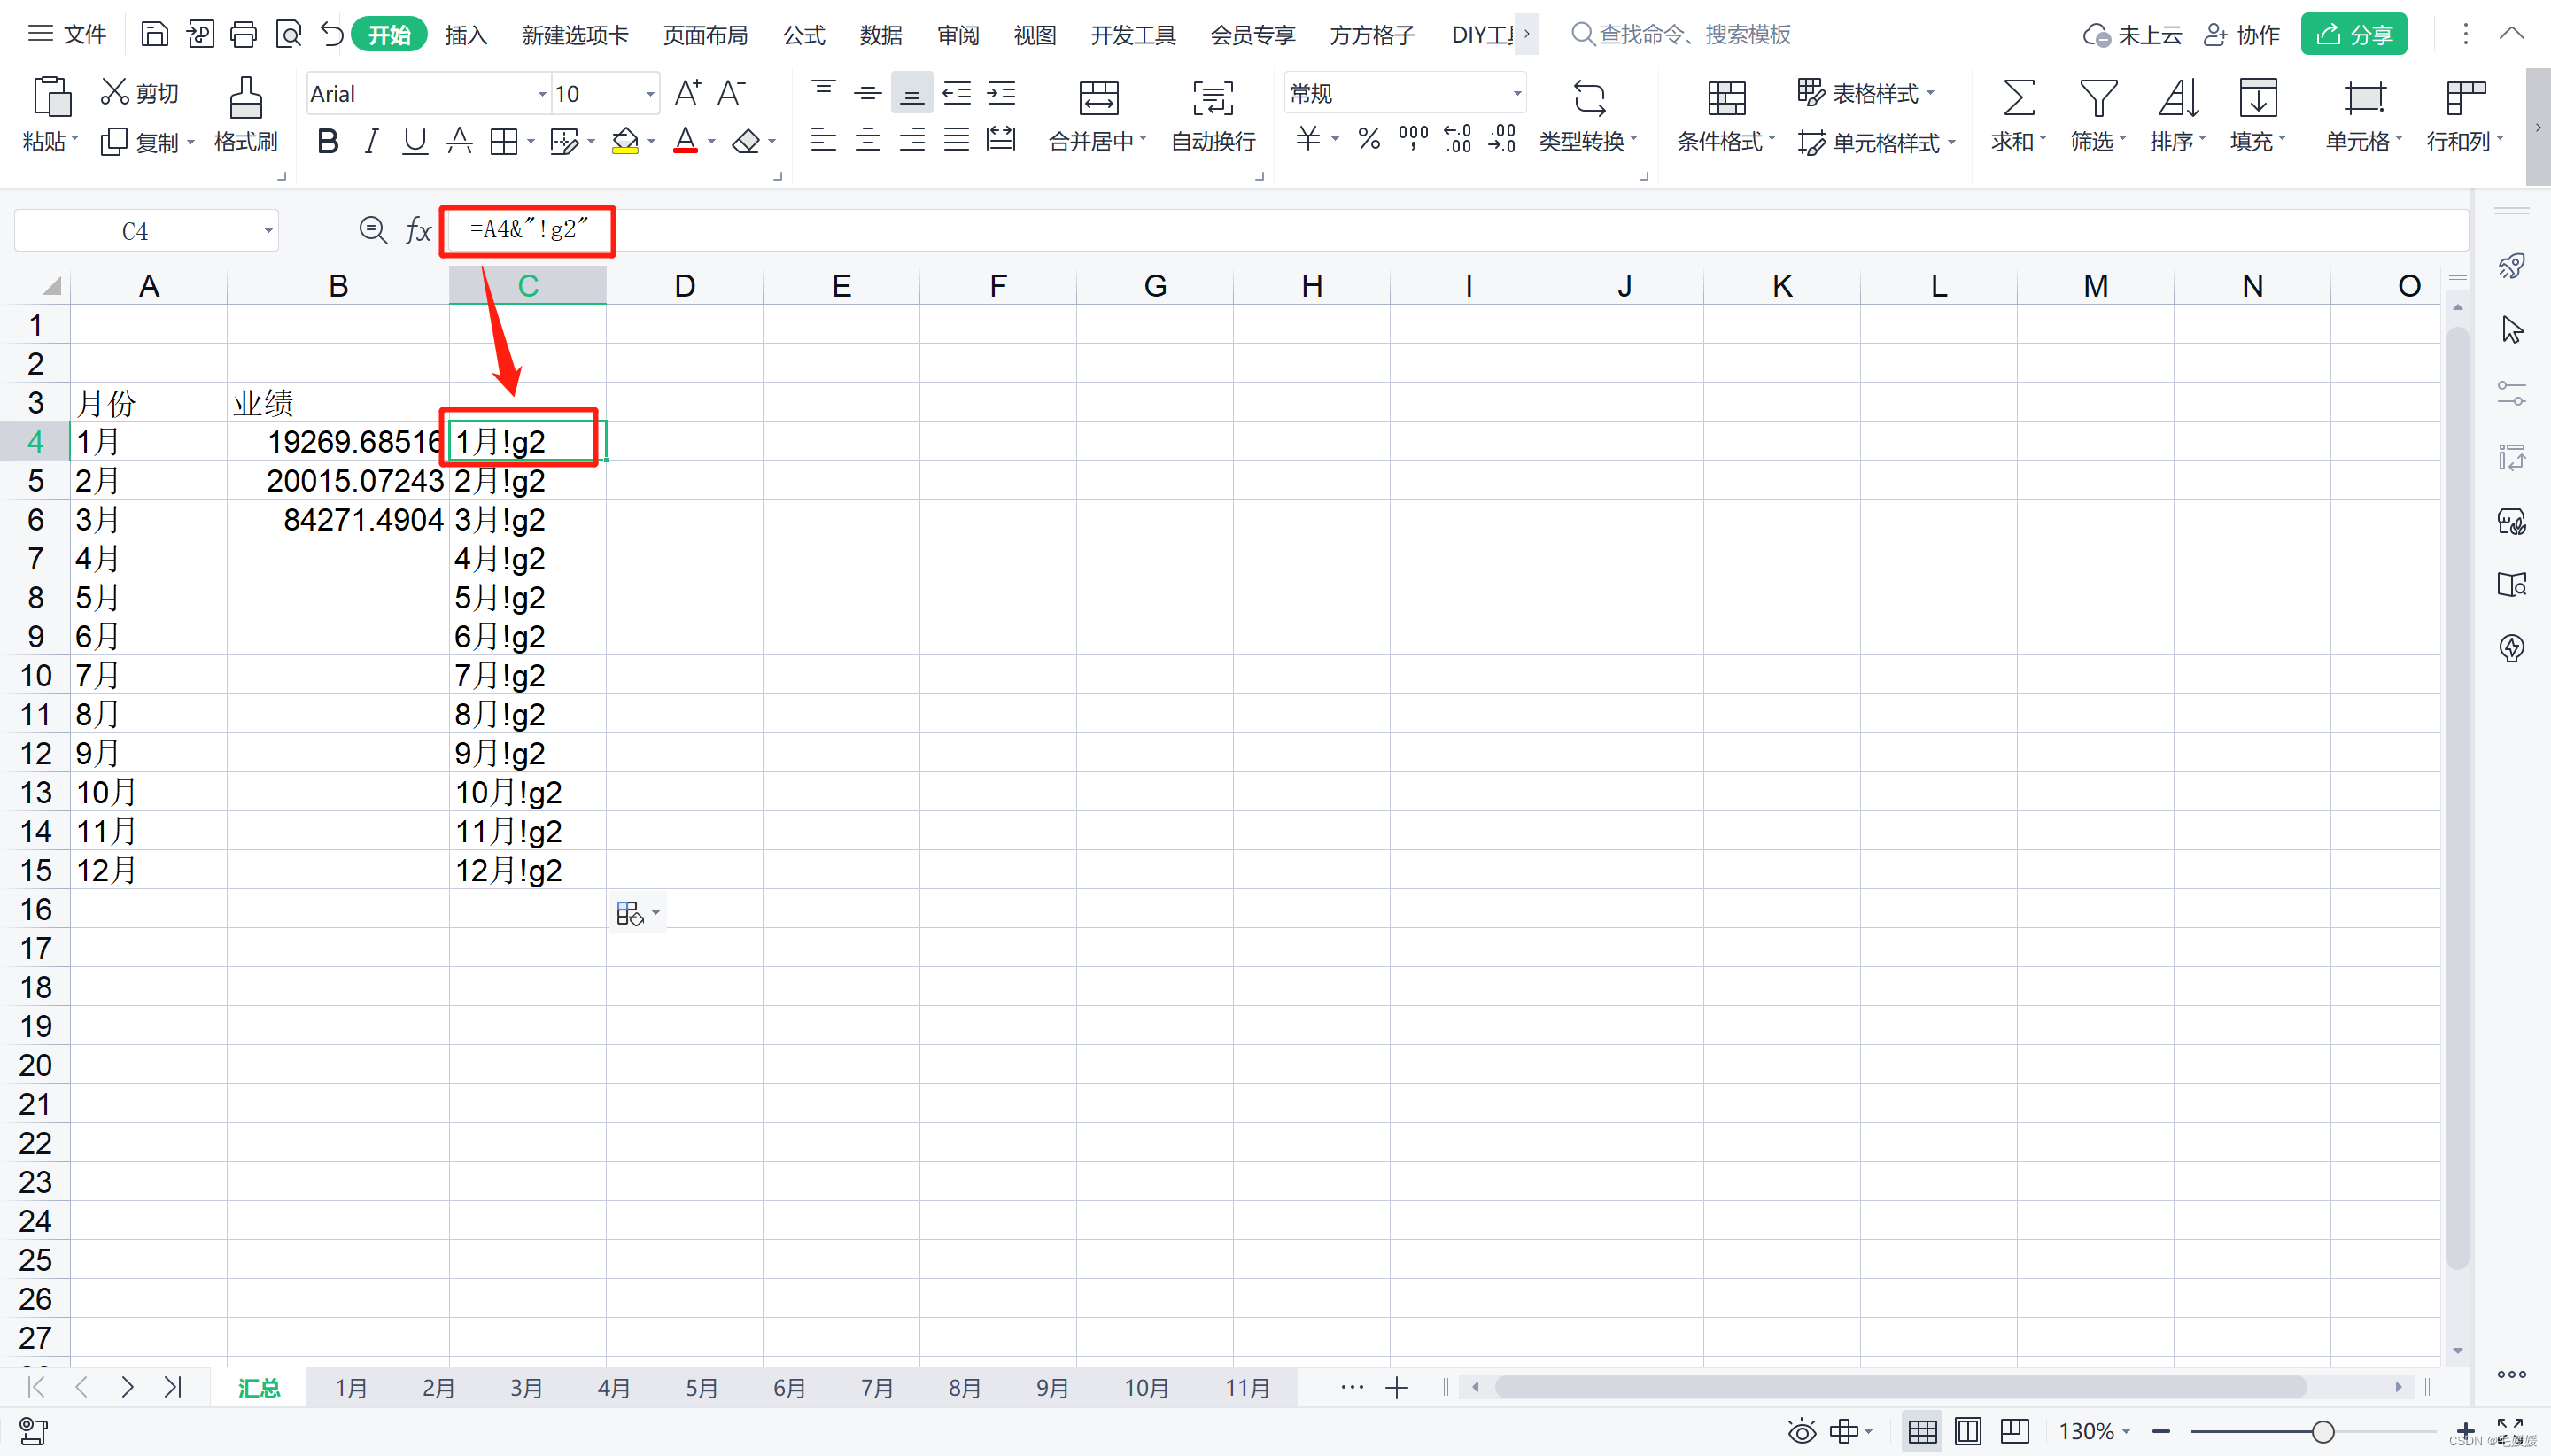Click the Collaborate (协作) button
Viewport: 2551px width, 1456px height.
tap(2242, 35)
